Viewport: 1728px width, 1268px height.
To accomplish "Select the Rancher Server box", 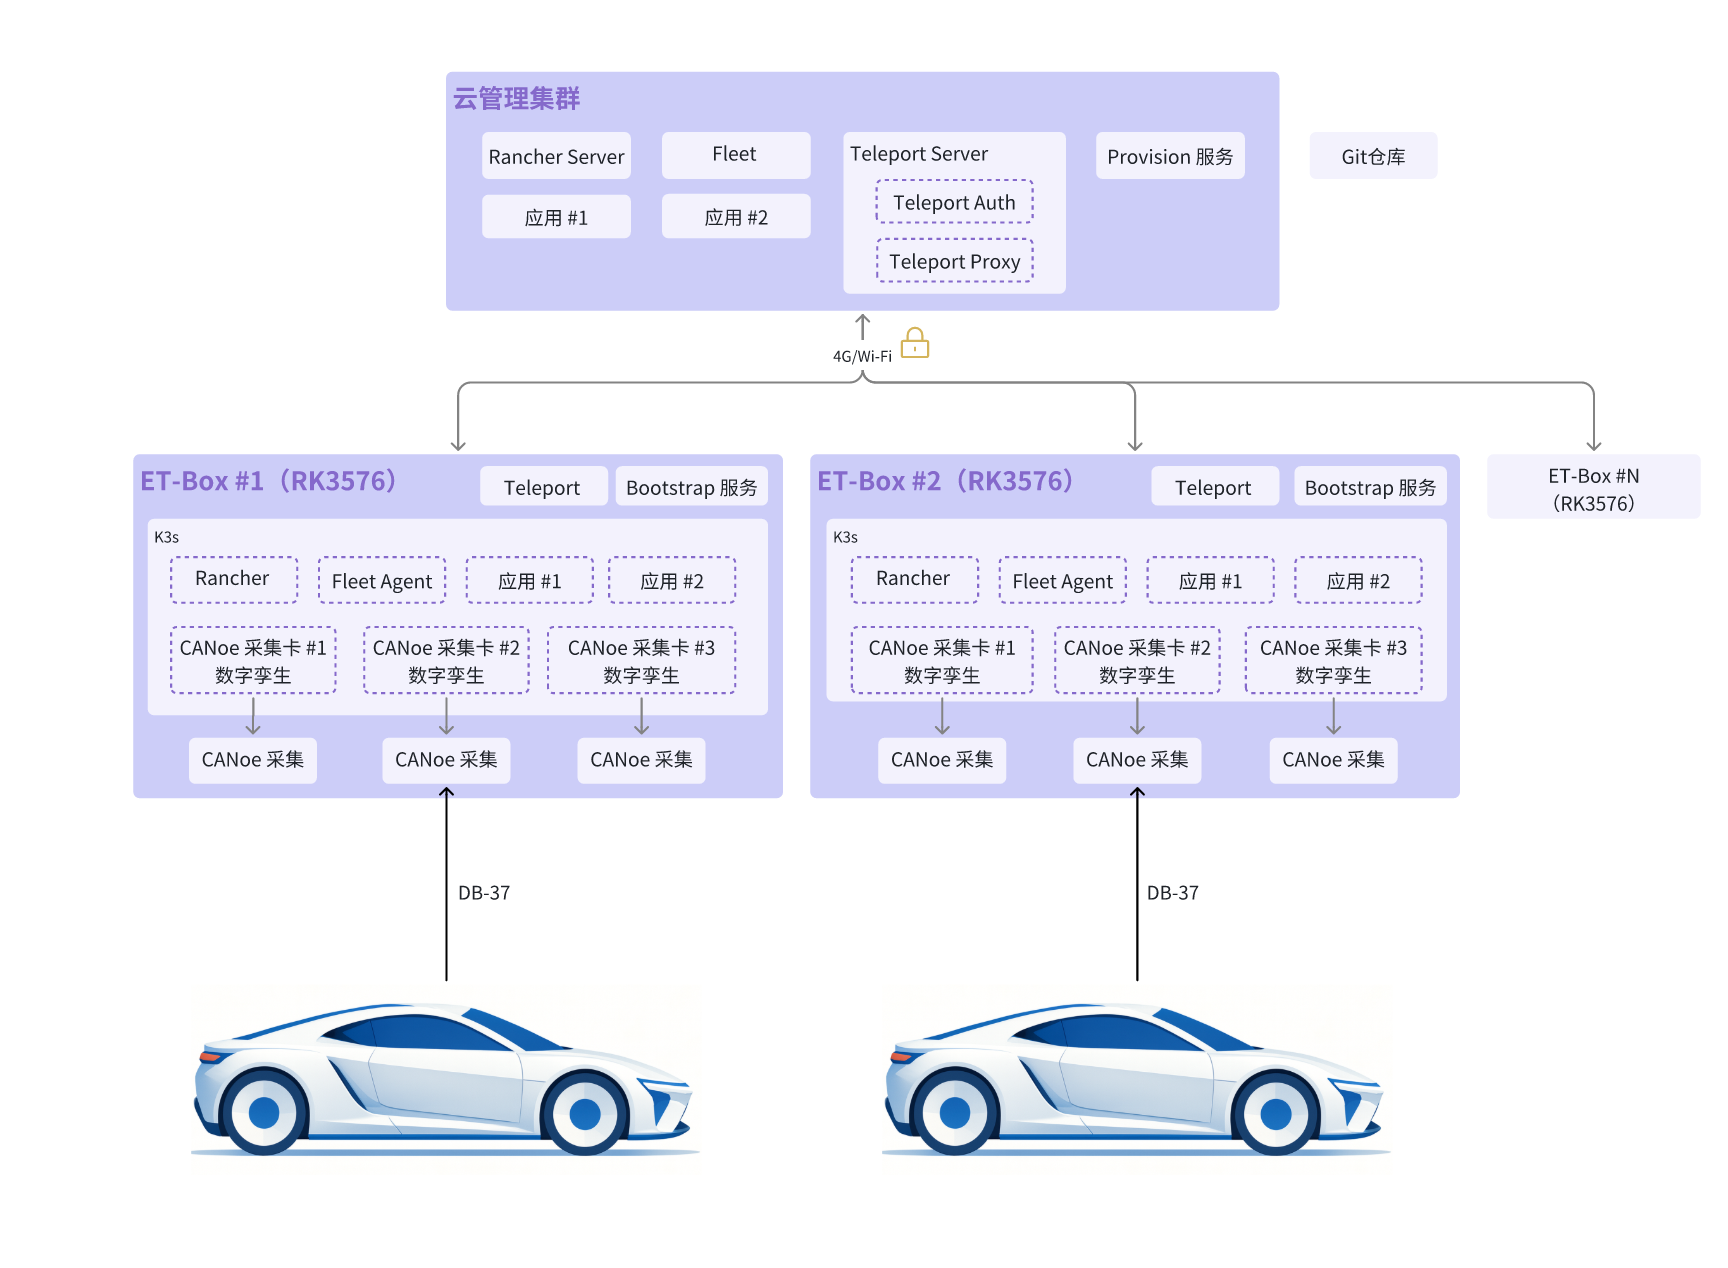I will tap(556, 156).
